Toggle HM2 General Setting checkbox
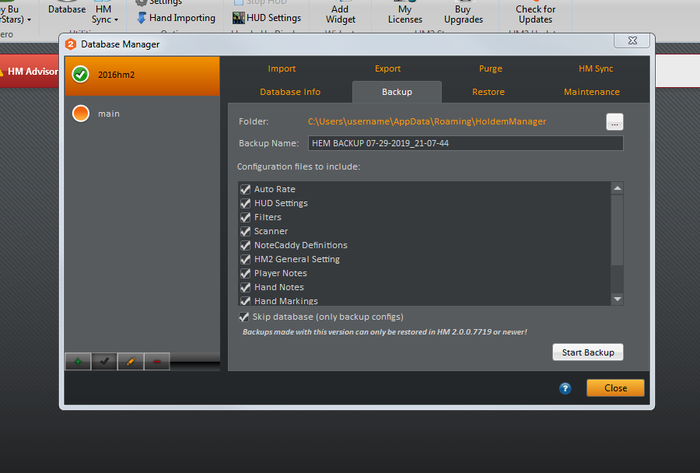Viewport: 700px width, 473px height. 245,259
